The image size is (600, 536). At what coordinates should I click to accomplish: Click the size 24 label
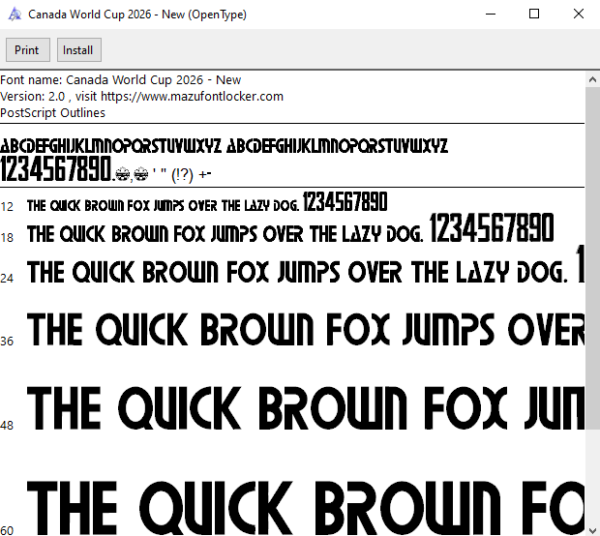[x=7, y=279]
